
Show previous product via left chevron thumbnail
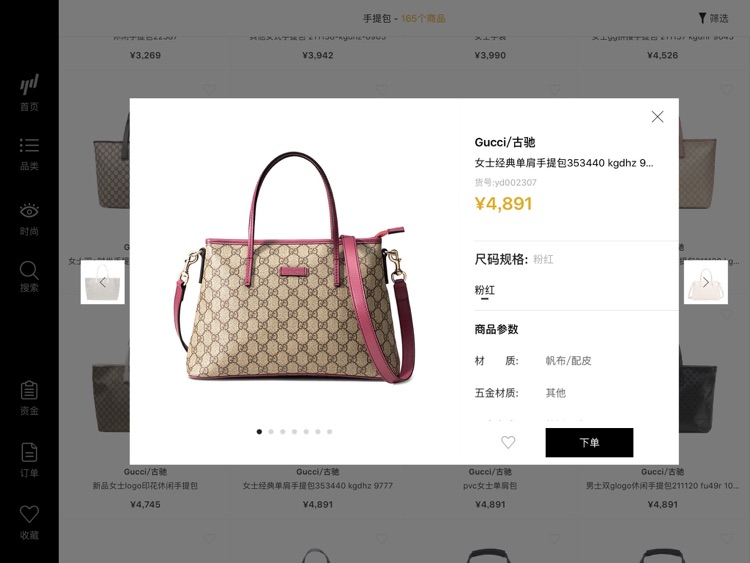pyautogui.click(x=102, y=282)
